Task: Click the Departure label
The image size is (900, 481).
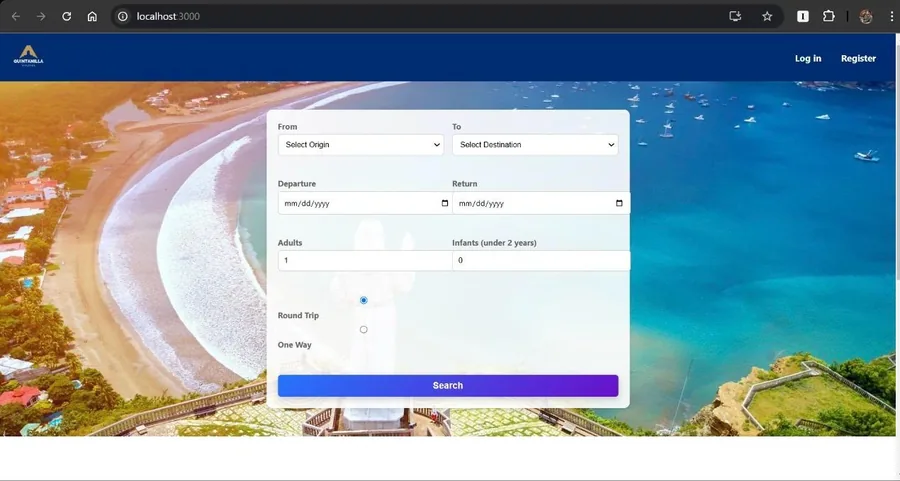Action: coord(297,184)
